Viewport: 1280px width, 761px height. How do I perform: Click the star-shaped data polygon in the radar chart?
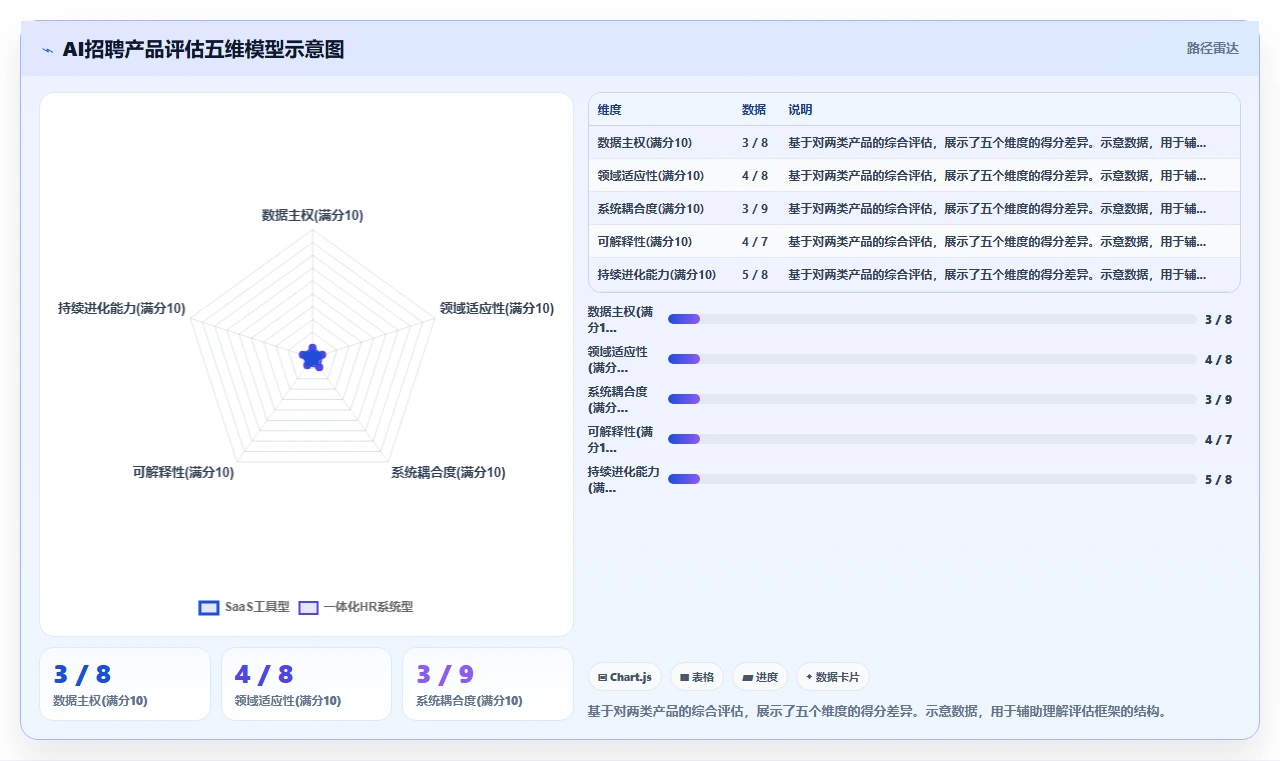point(313,357)
